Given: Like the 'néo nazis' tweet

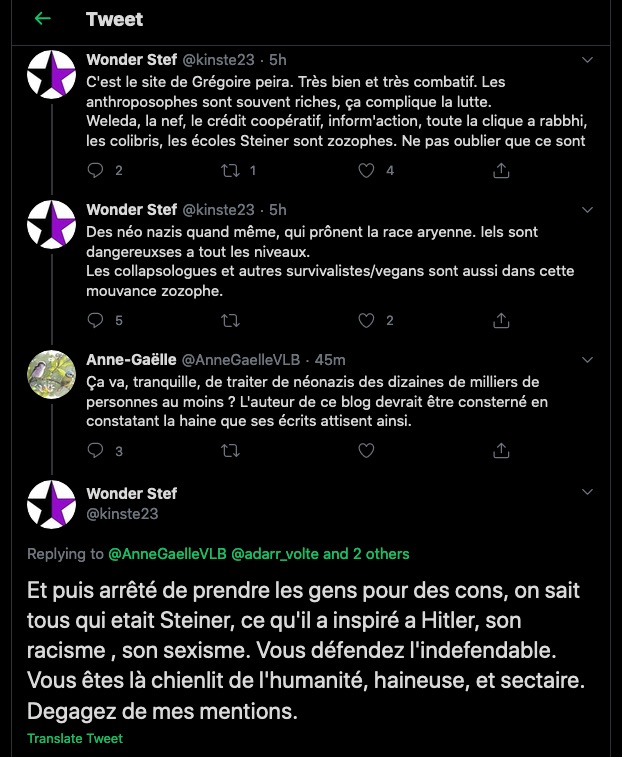Looking at the screenshot, I should [367, 321].
